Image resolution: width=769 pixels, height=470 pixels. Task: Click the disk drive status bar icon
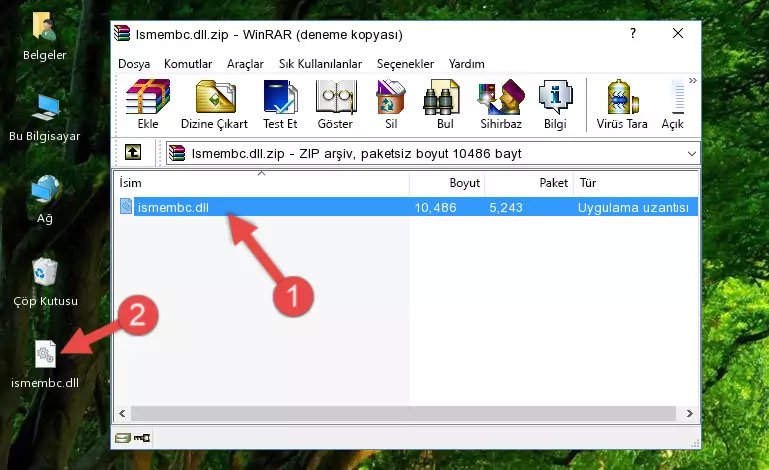pos(123,438)
